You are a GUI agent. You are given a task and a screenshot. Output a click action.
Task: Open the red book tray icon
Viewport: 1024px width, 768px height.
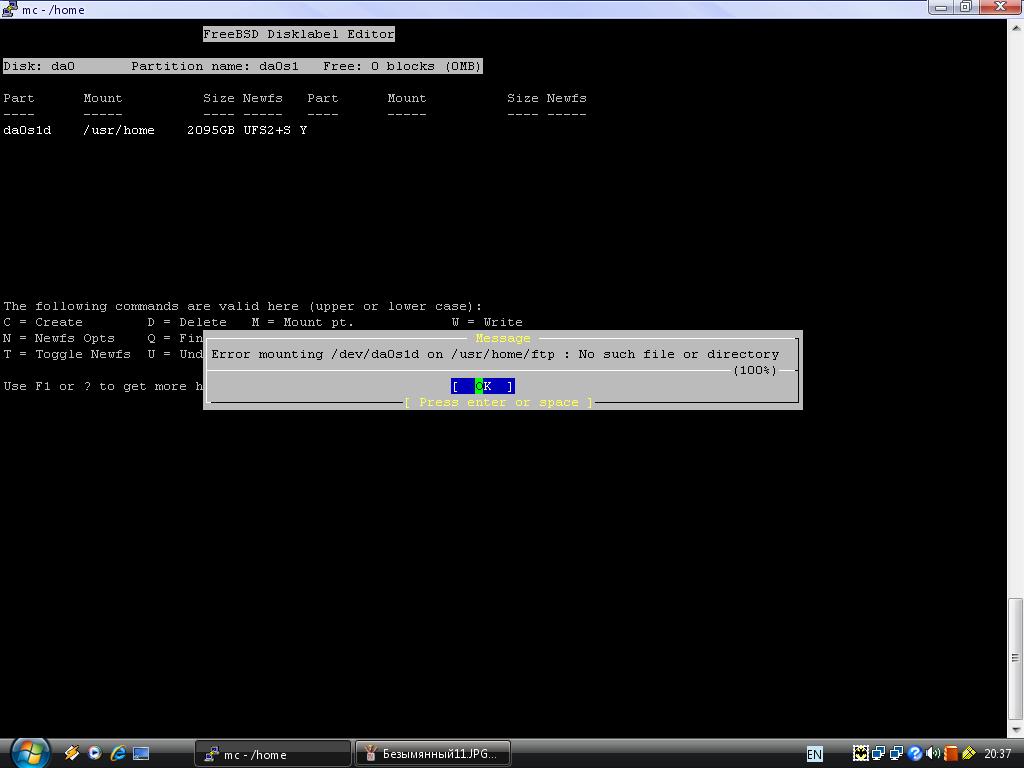click(951, 754)
